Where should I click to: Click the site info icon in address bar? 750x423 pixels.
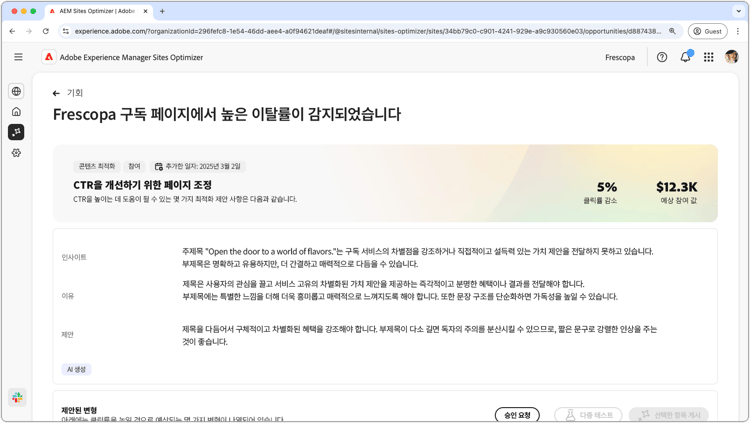(66, 31)
